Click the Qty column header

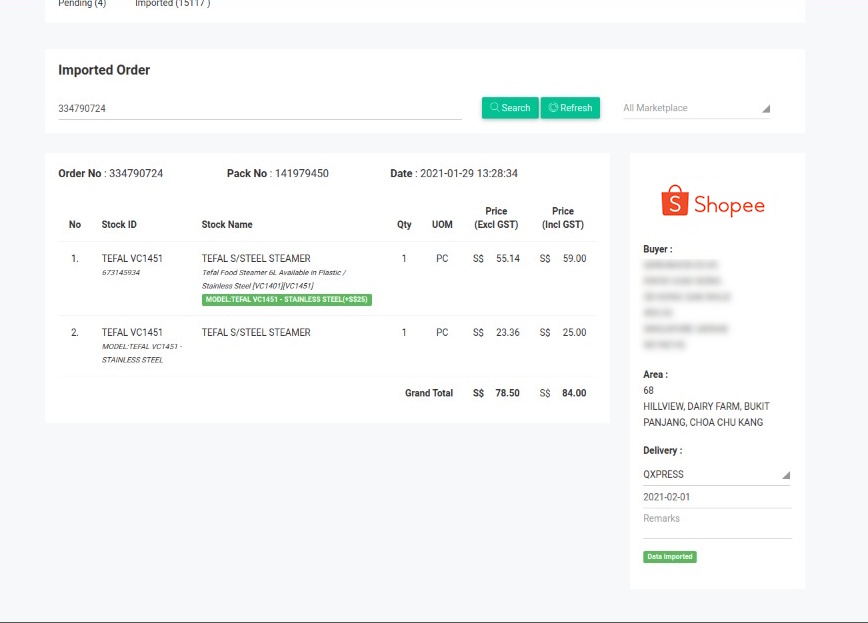point(404,224)
